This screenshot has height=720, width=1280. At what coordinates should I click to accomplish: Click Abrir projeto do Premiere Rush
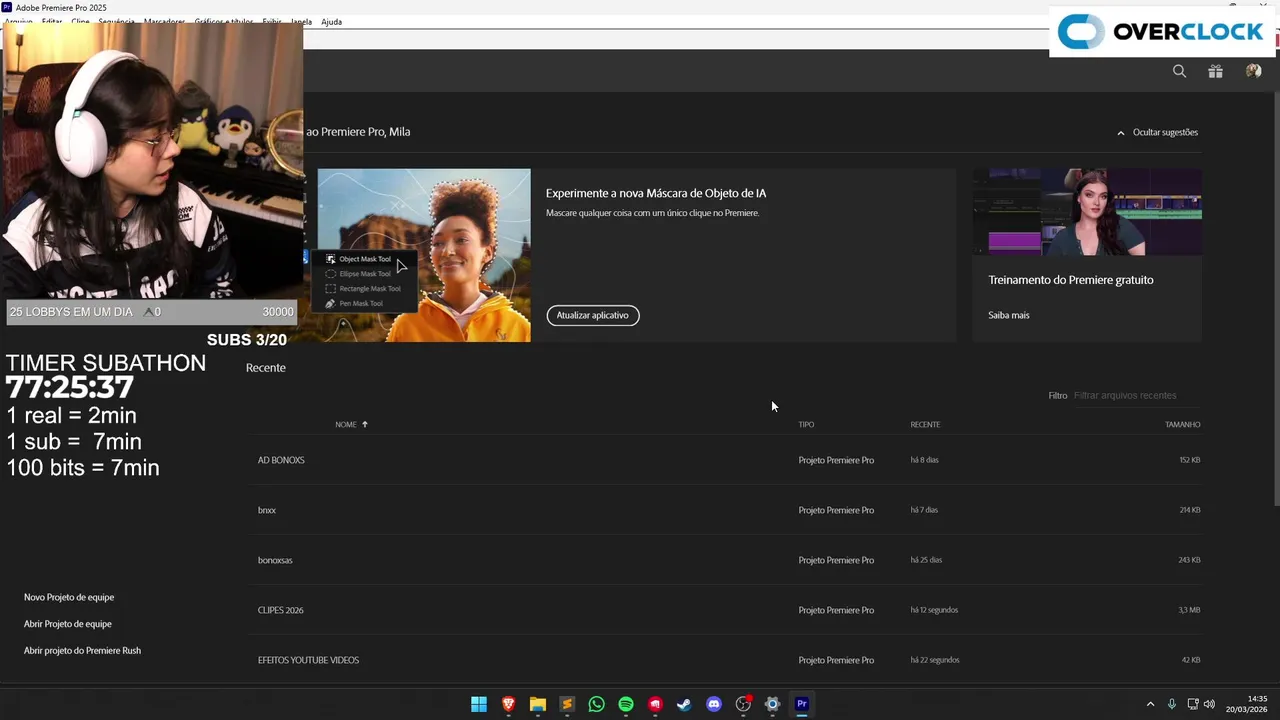point(82,650)
